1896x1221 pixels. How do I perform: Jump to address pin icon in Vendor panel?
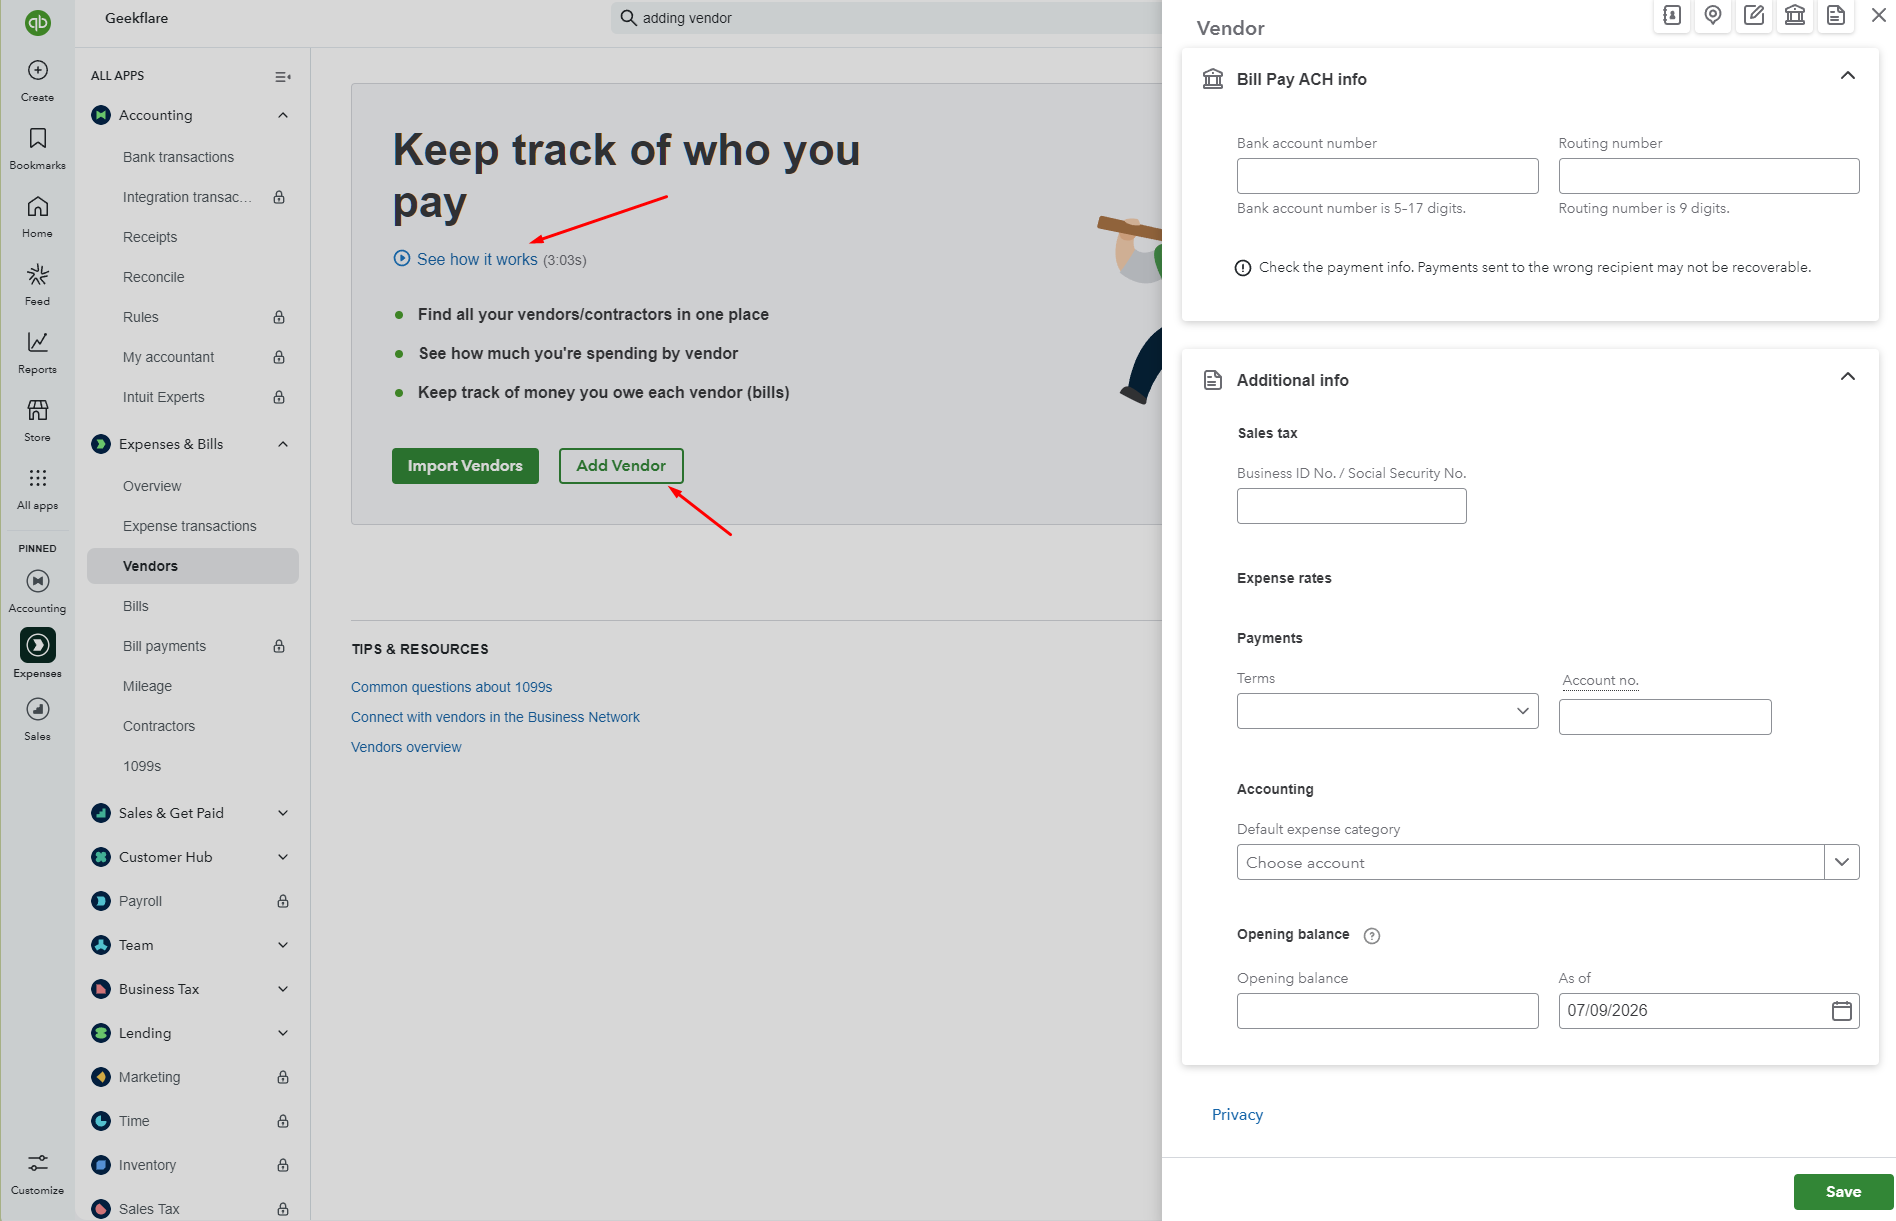pos(1713,15)
